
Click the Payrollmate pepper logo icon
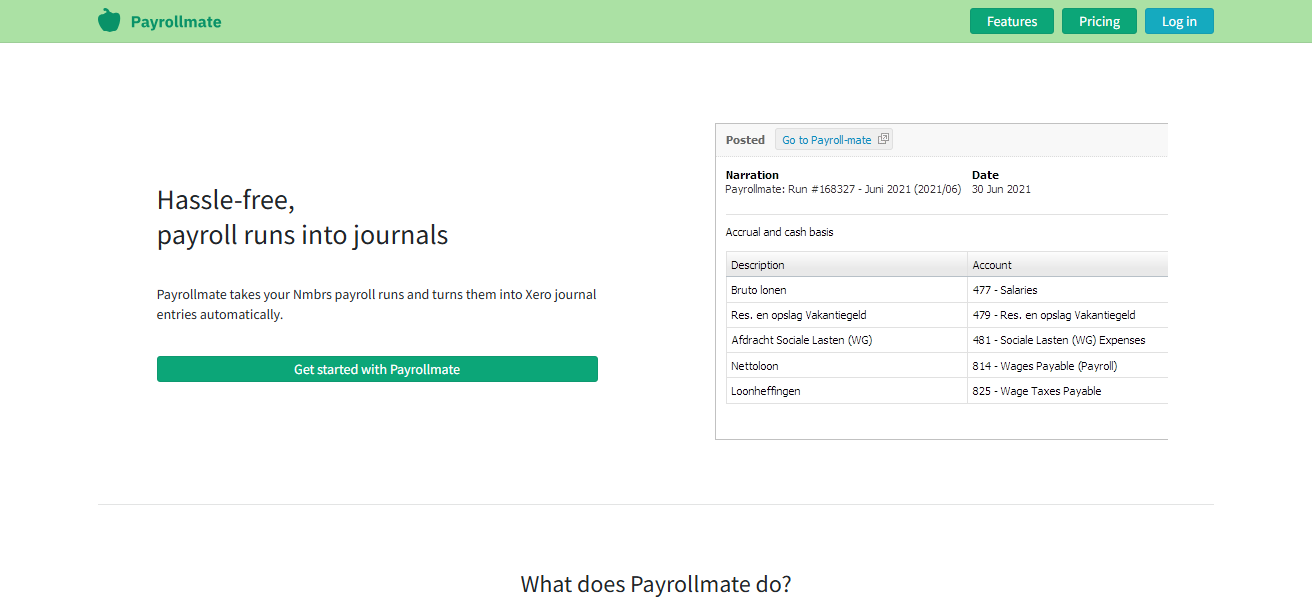click(x=108, y=19)
